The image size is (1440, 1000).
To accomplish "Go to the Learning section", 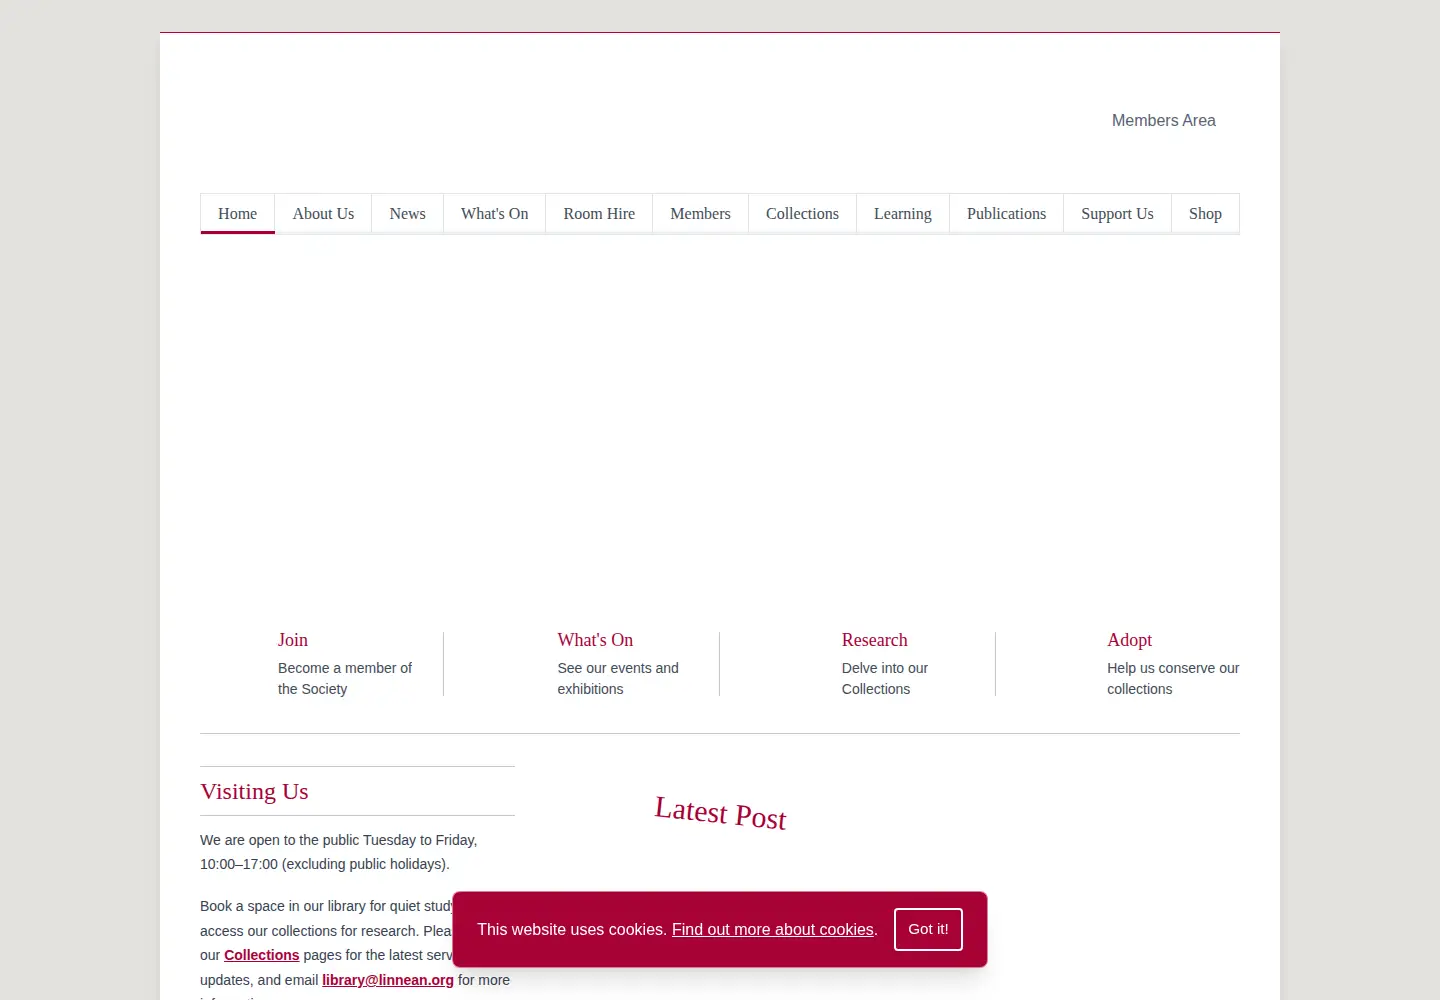I will coord(903,214).
